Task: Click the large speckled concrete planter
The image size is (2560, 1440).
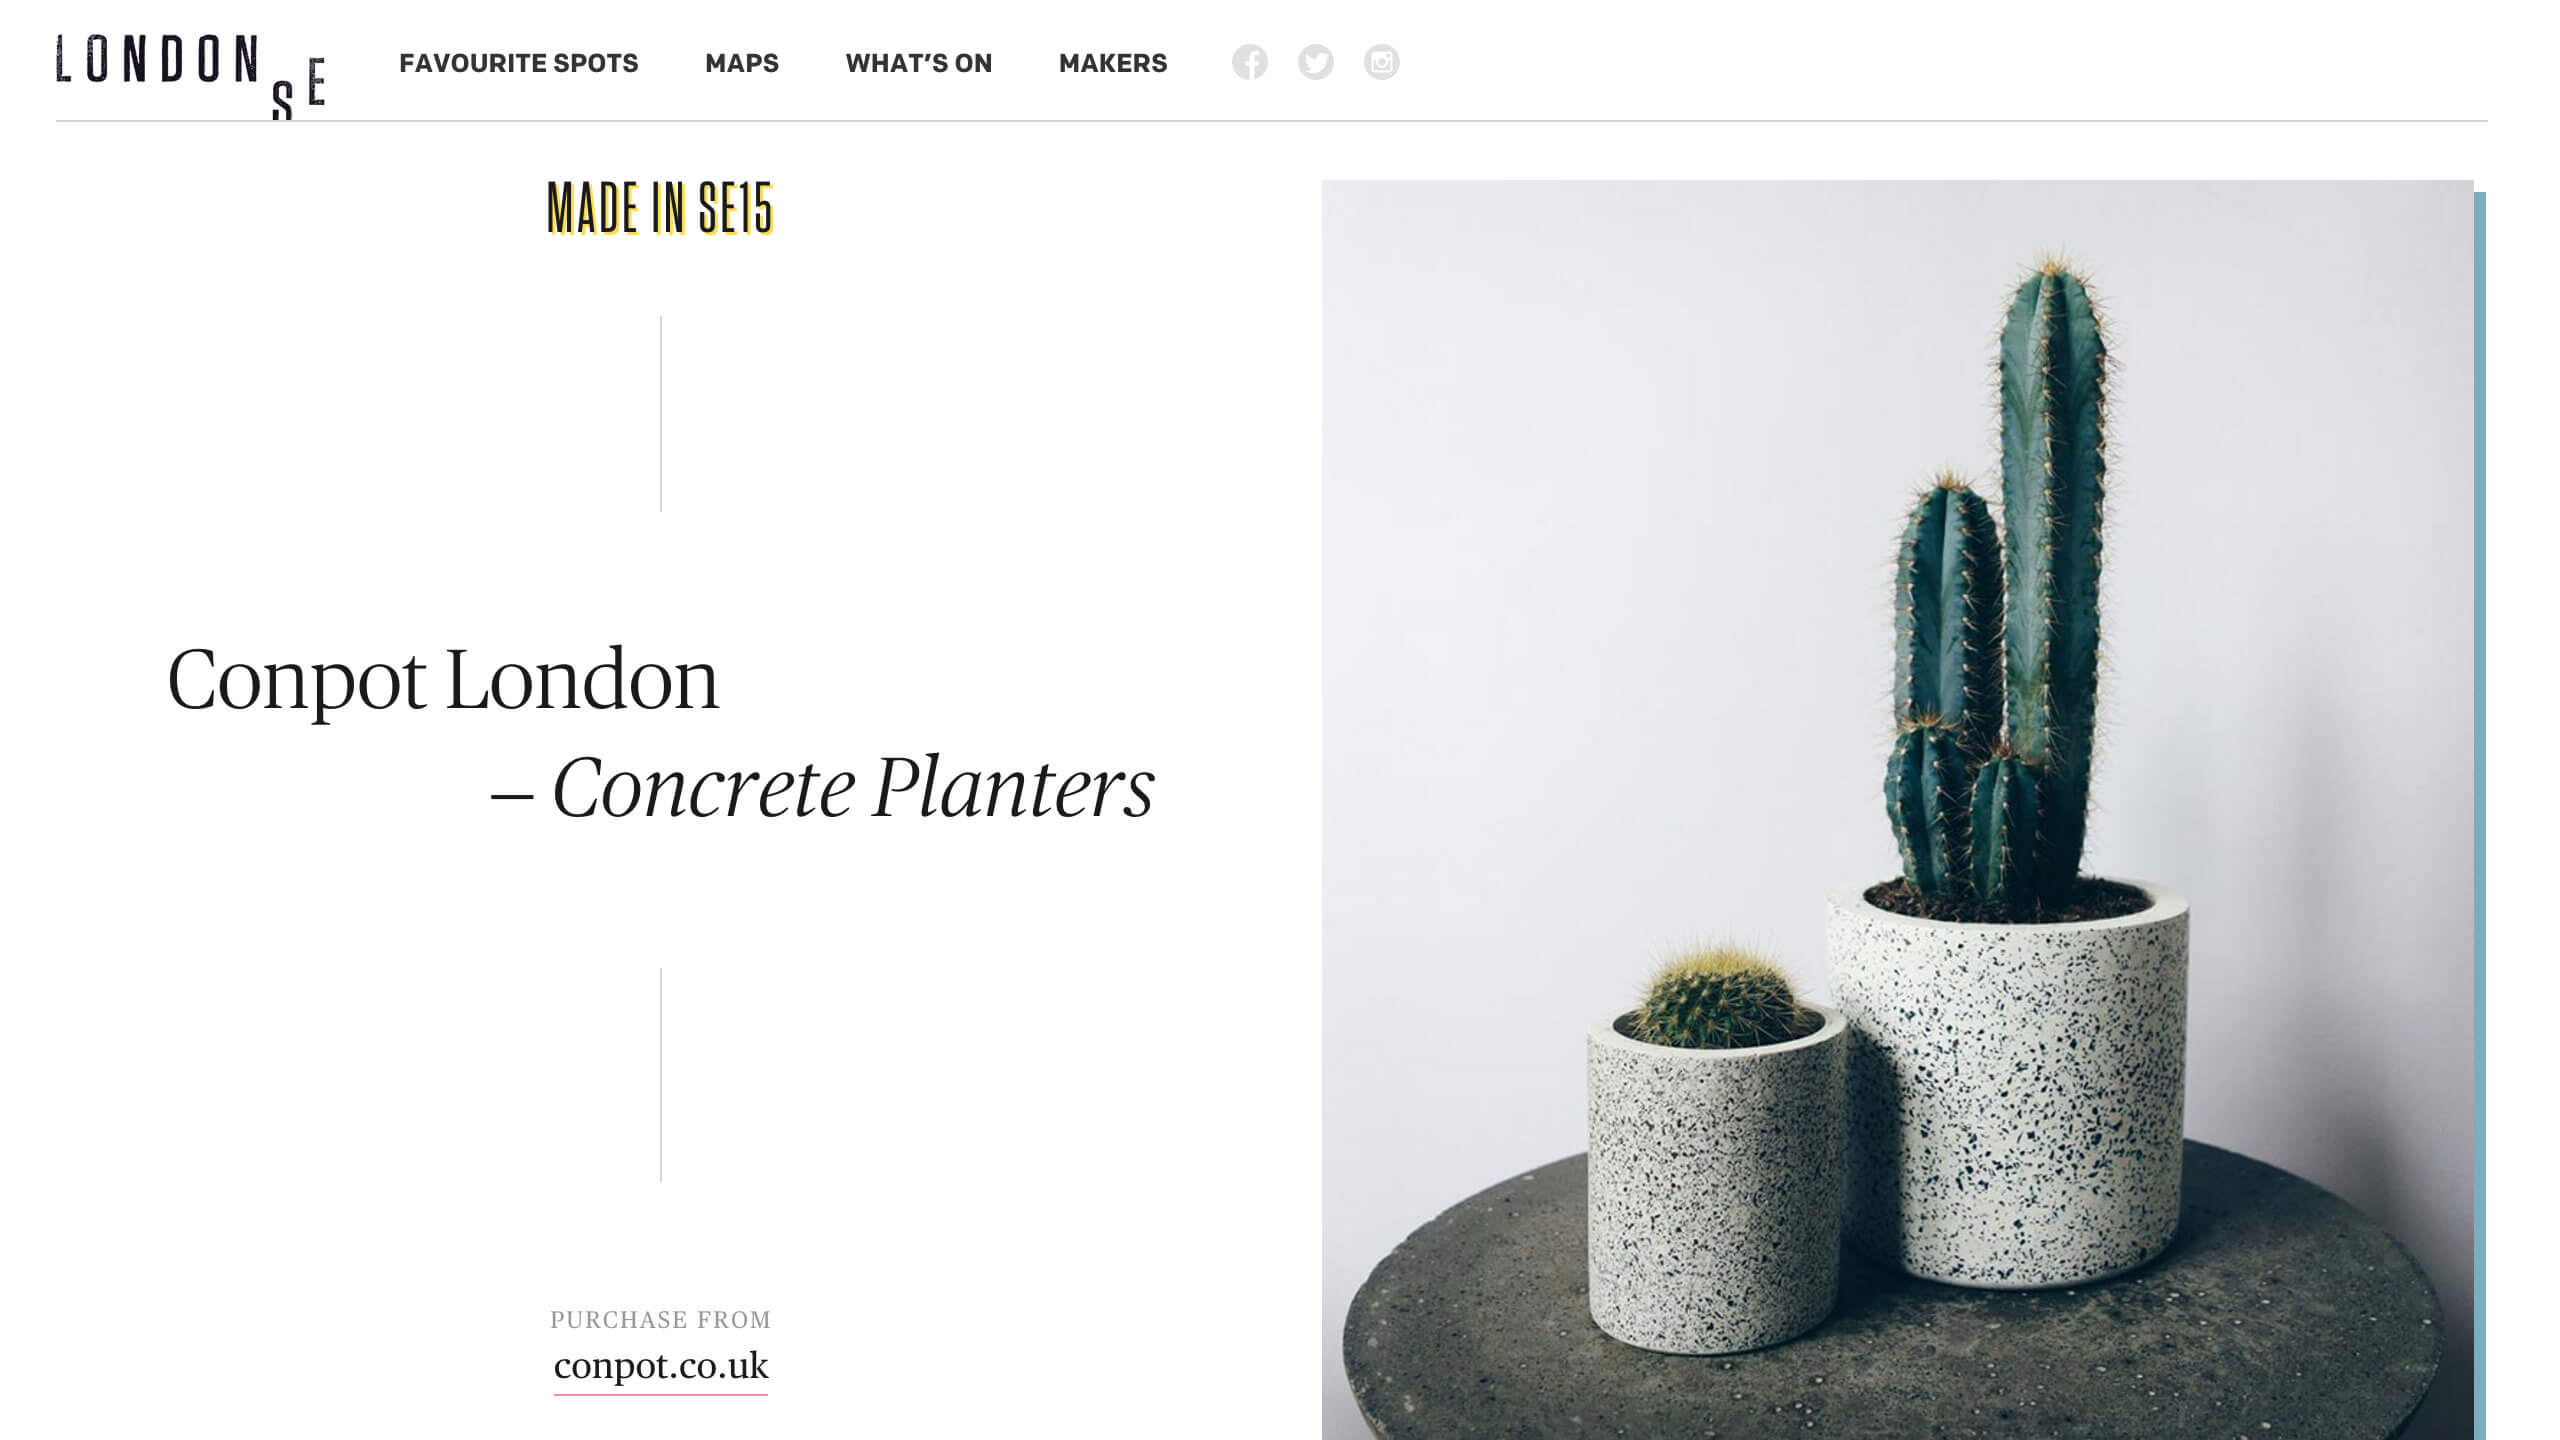Action: [2008, 1085]
